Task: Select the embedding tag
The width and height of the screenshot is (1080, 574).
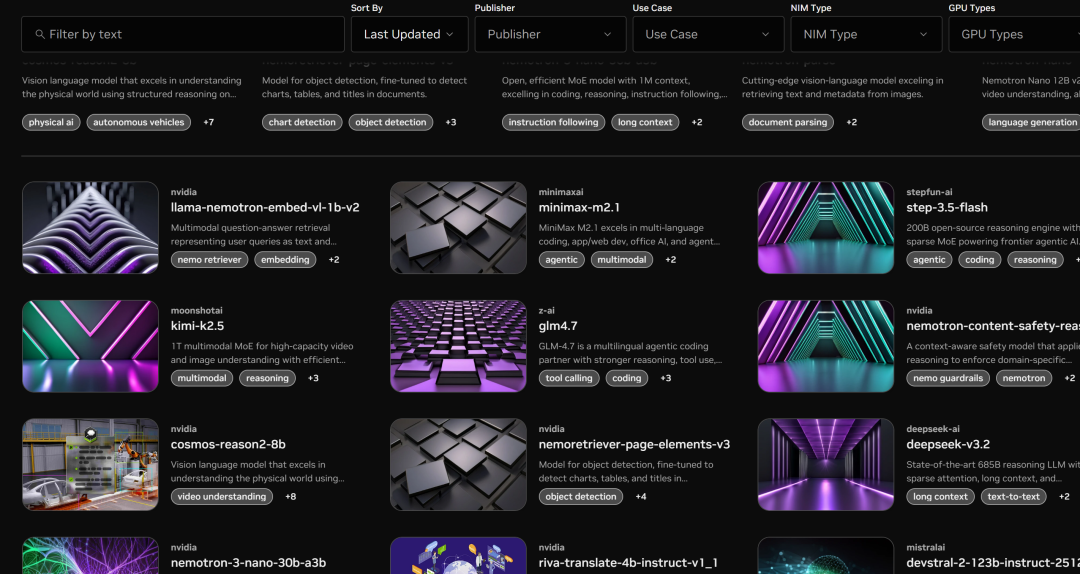Action: click(x=285, y=260)
